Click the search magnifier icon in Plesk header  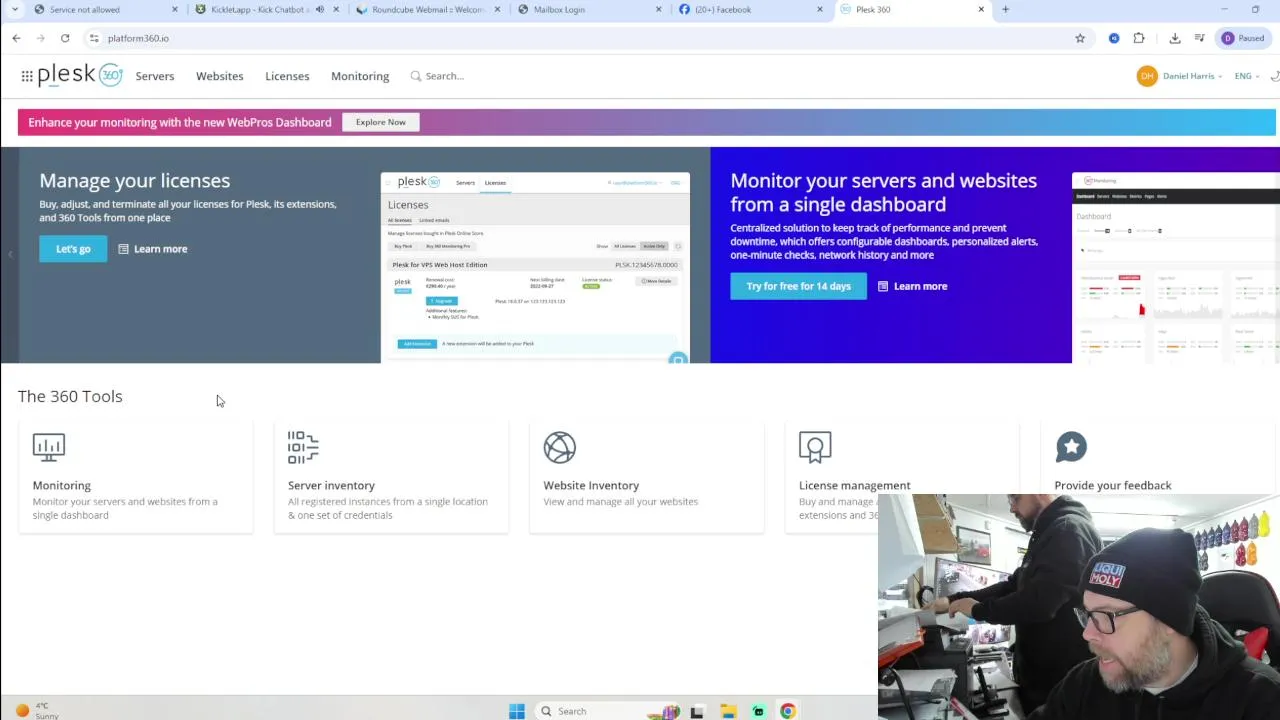click(x=416, y=76)
